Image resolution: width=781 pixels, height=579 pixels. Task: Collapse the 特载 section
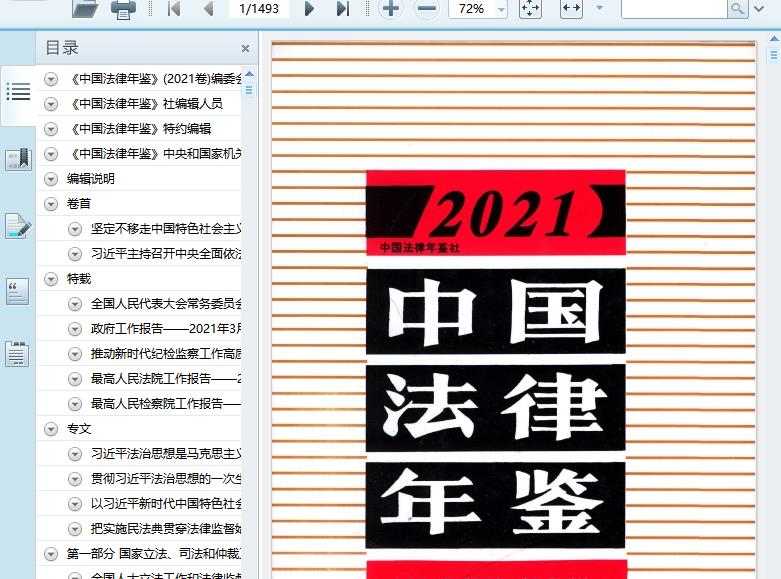coord(51,279)
